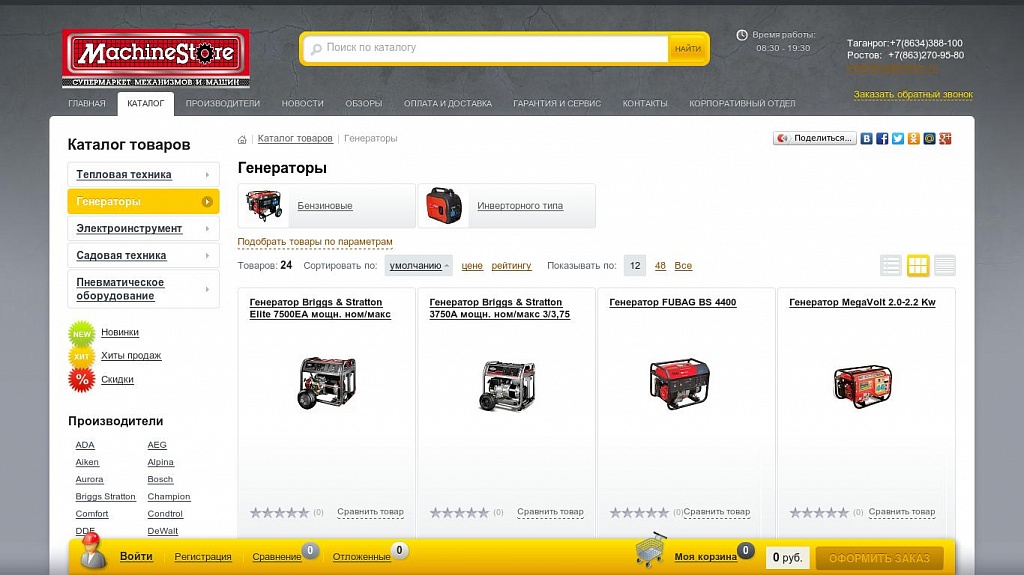Open the ГЛАВНАЯ tab
Viewport: 1024px width, 575px height.
(x=87, y=103)
